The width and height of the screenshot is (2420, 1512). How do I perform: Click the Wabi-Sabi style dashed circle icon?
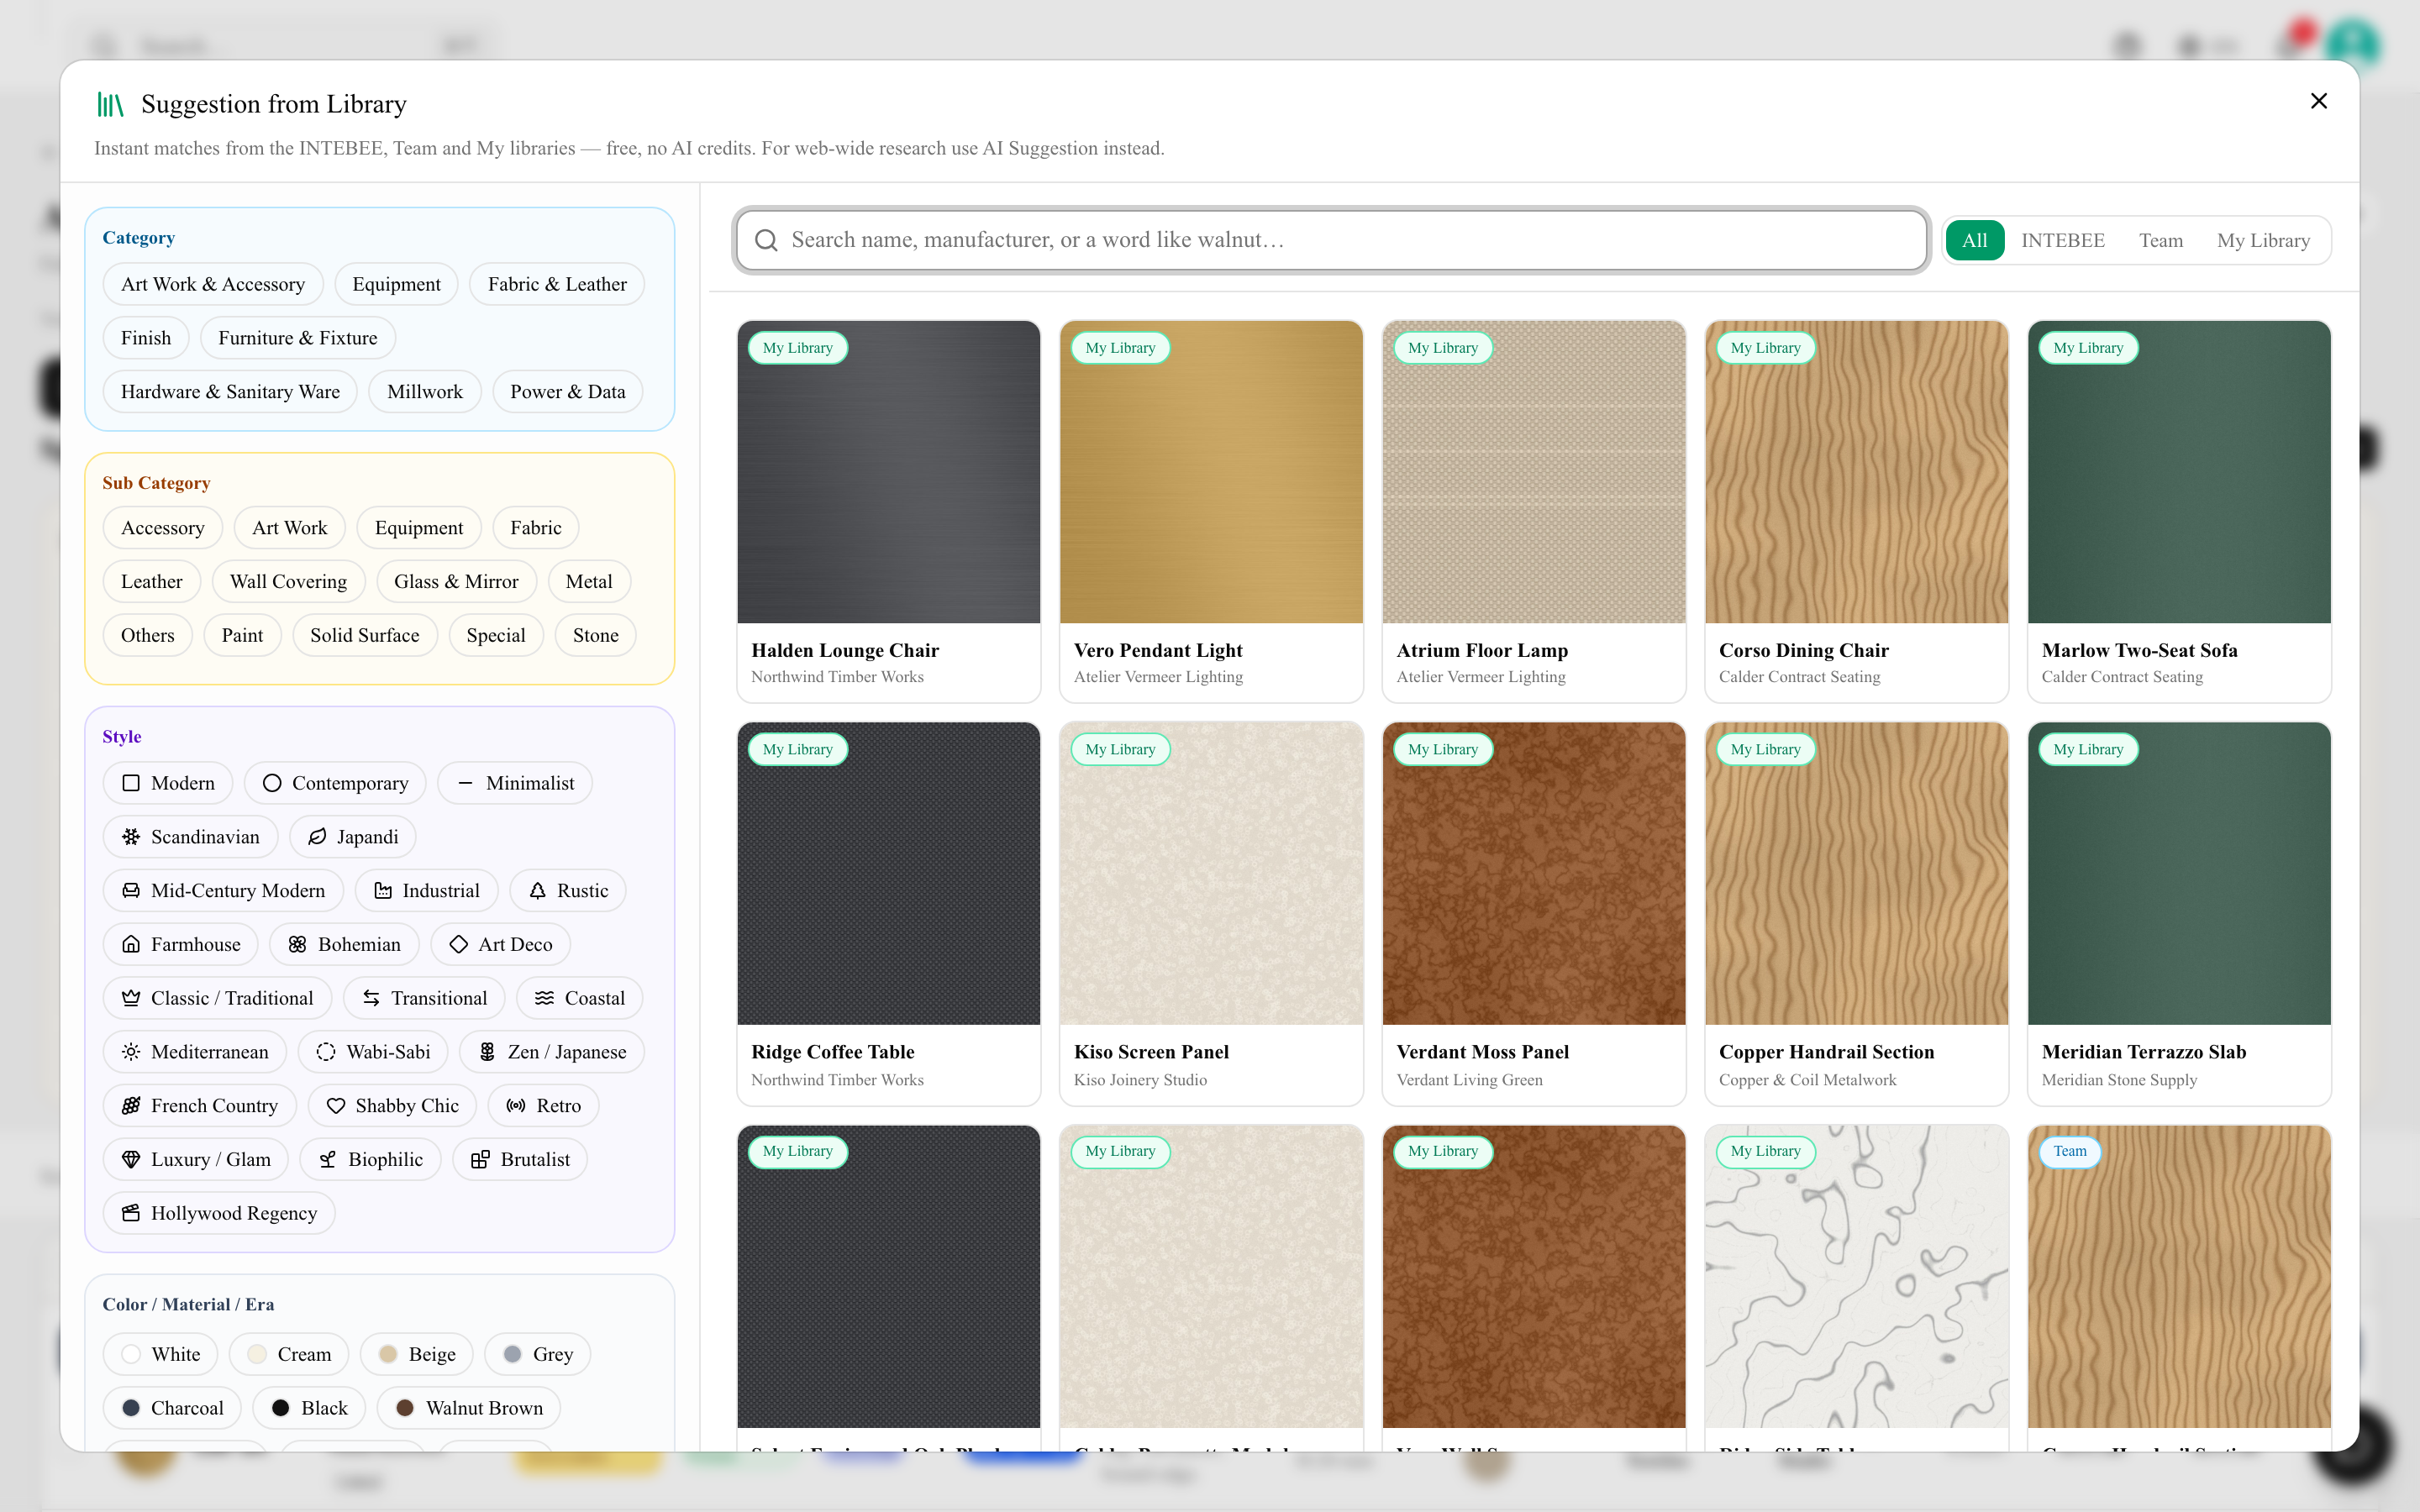[x=326, y=1052]
